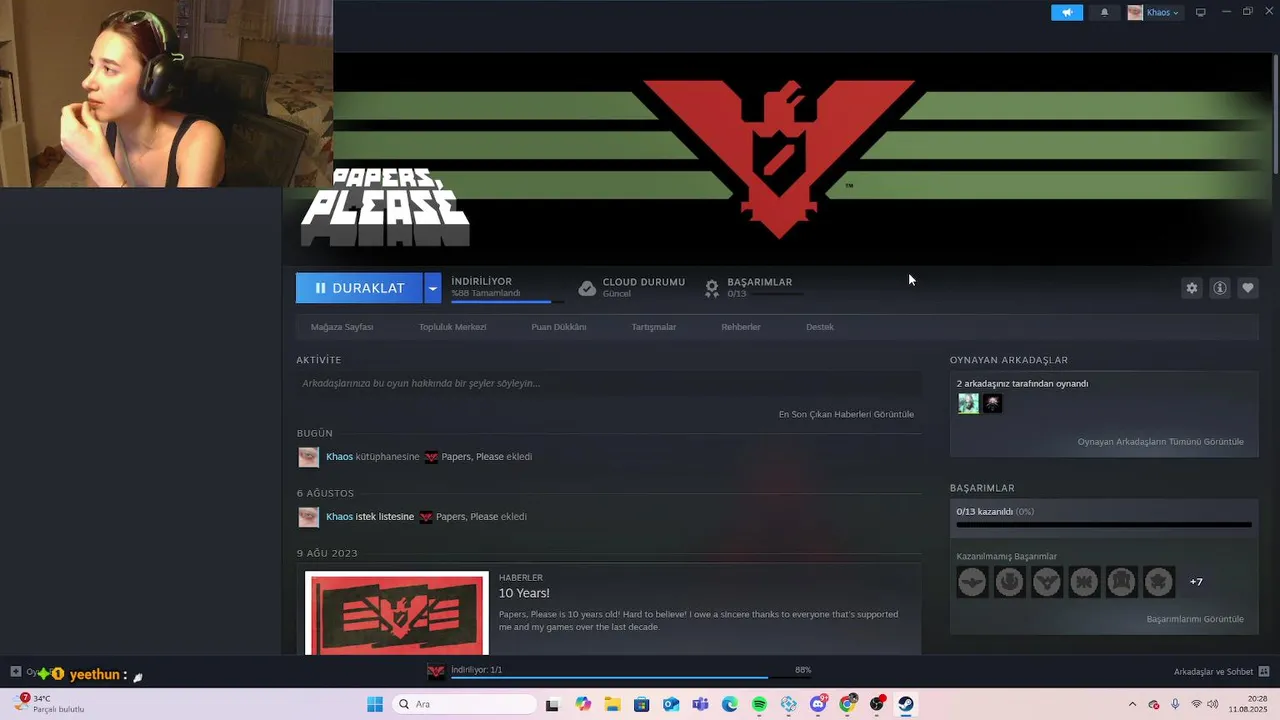Click the second unearned achievement icon
The height and width of the screenshot is (720, 1280).
point(1009,581)
